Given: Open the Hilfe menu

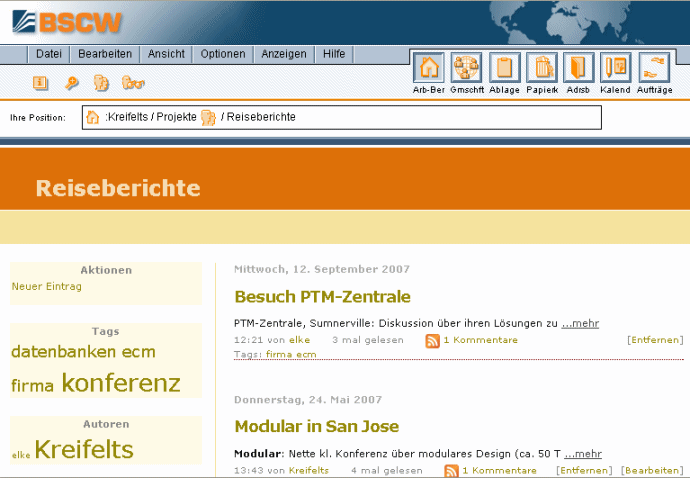Looking at the screenshot, I should point(334,54).
